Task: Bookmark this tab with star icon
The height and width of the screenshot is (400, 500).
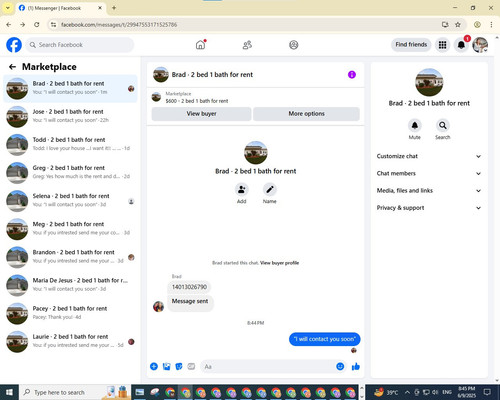Action: (458, 25)
